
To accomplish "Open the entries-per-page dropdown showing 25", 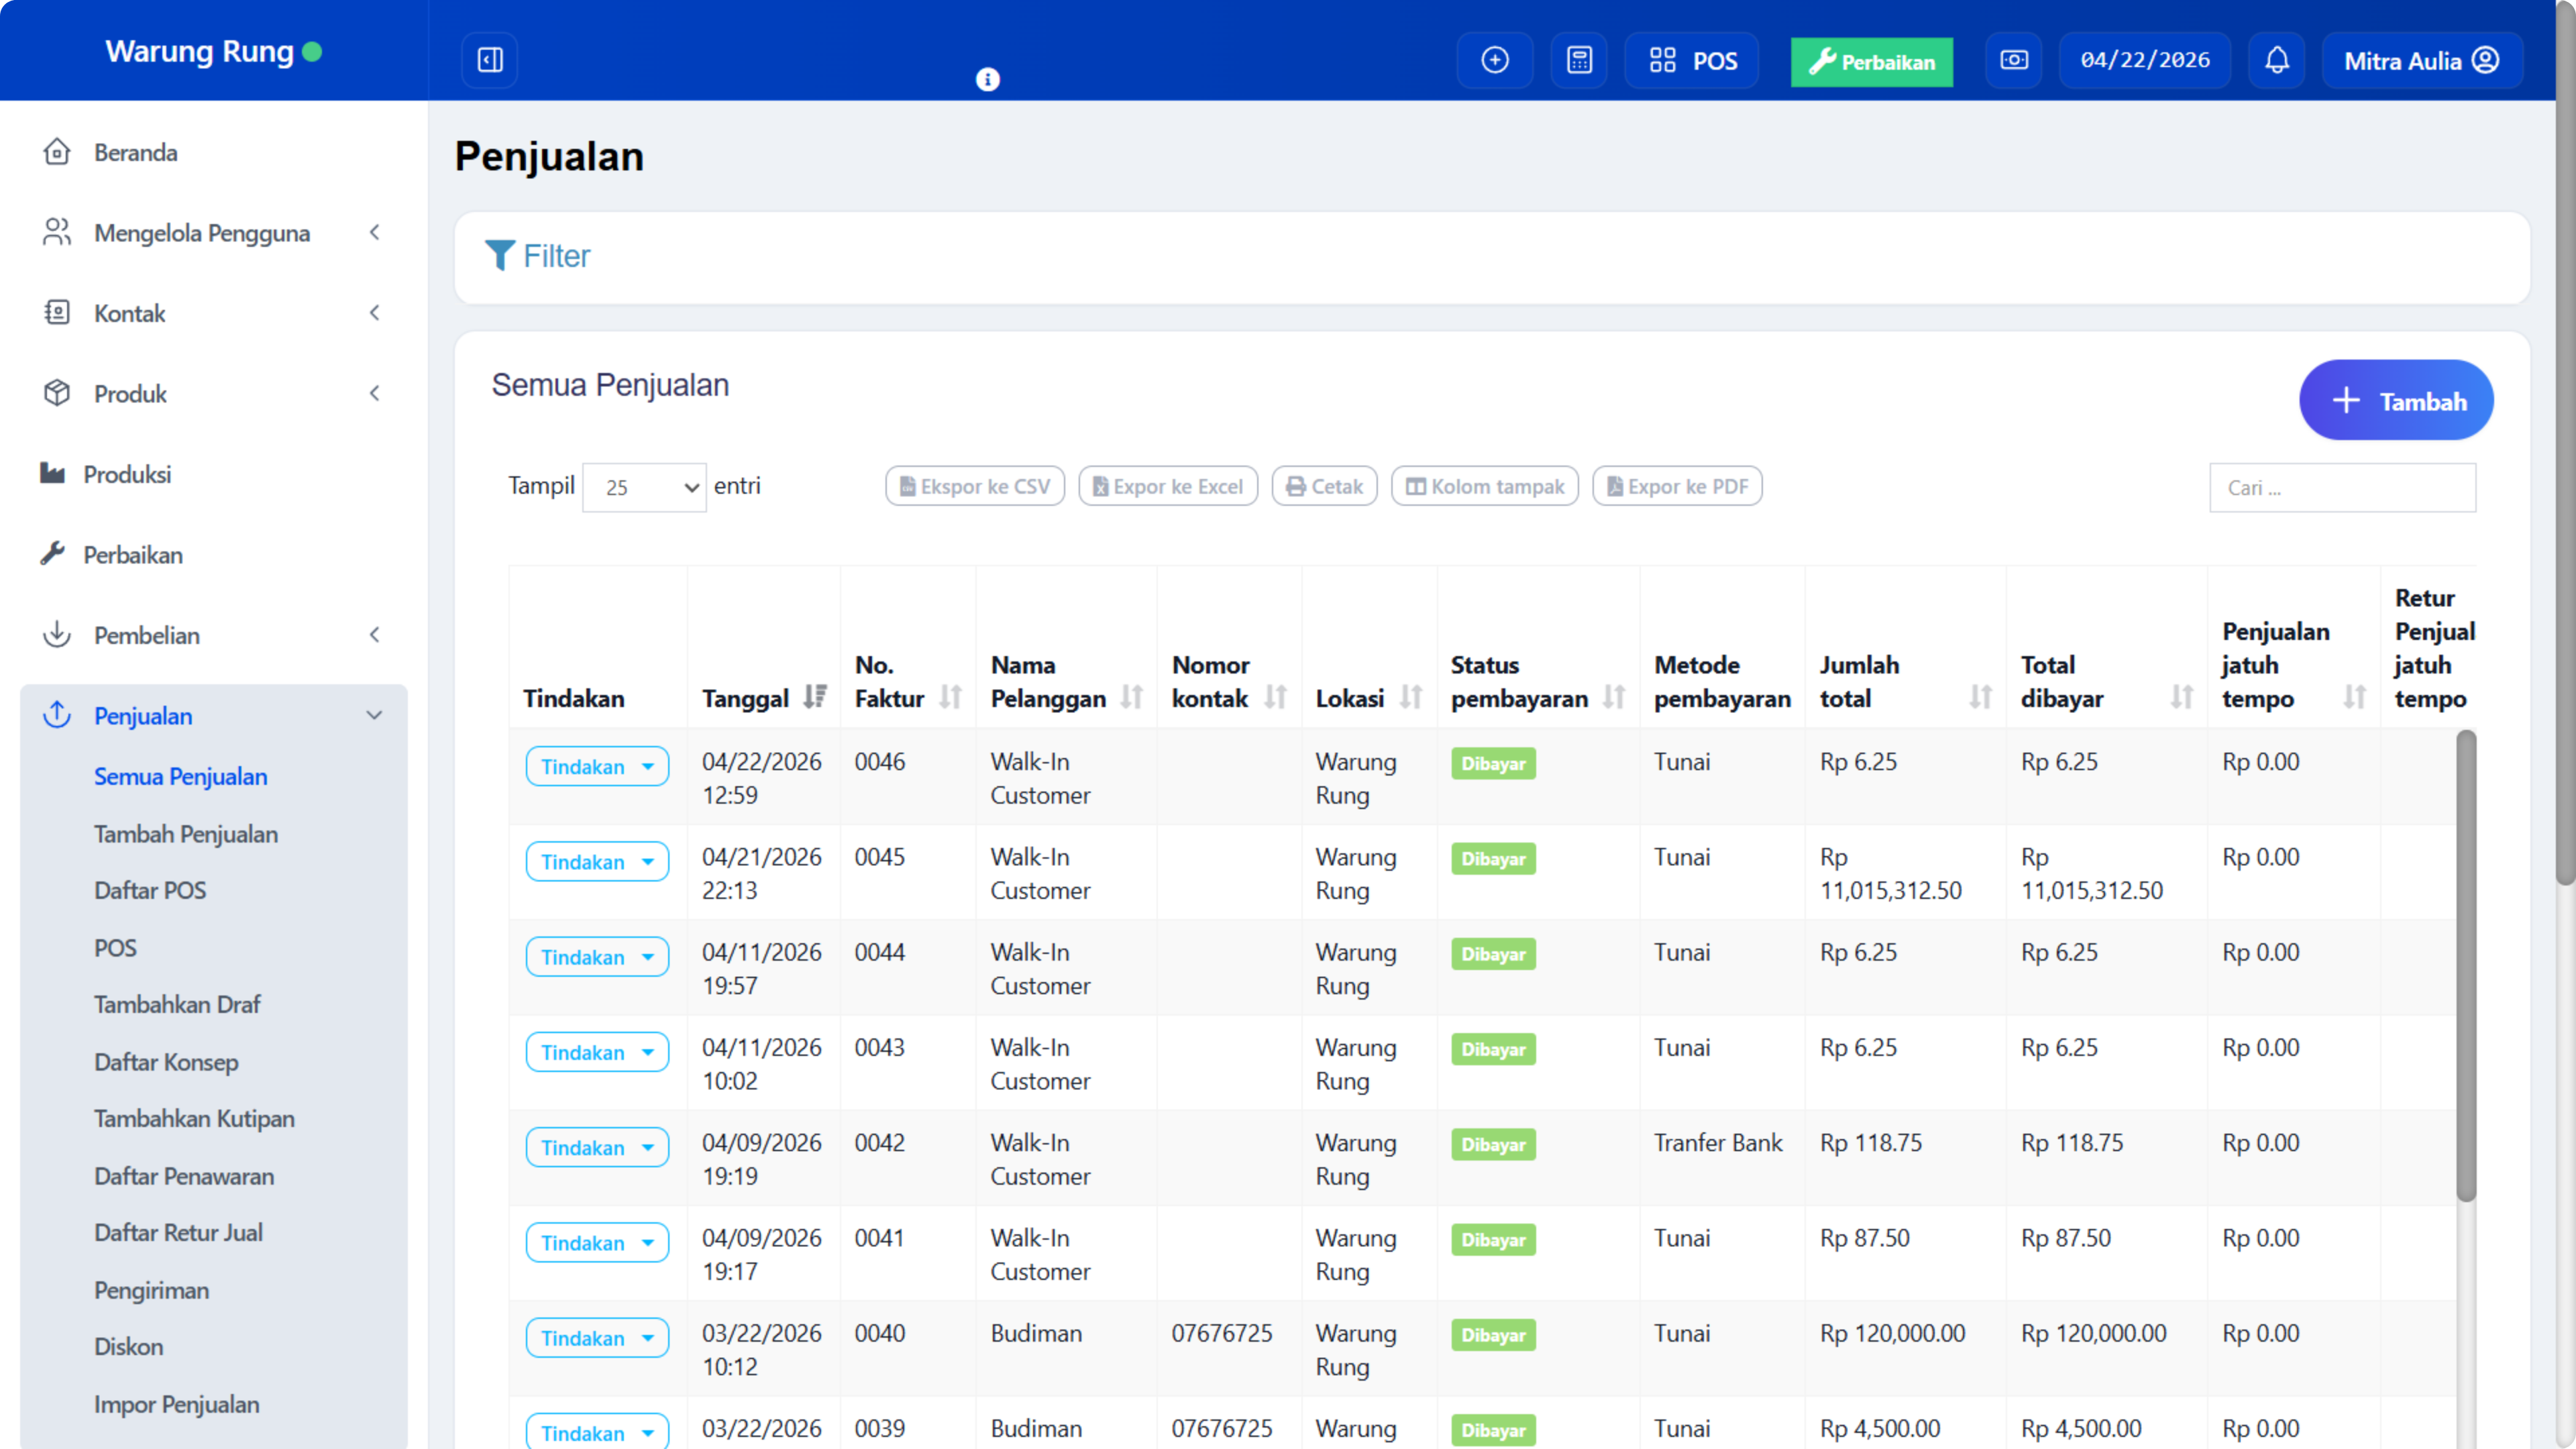I will click(x=644, y=487).
